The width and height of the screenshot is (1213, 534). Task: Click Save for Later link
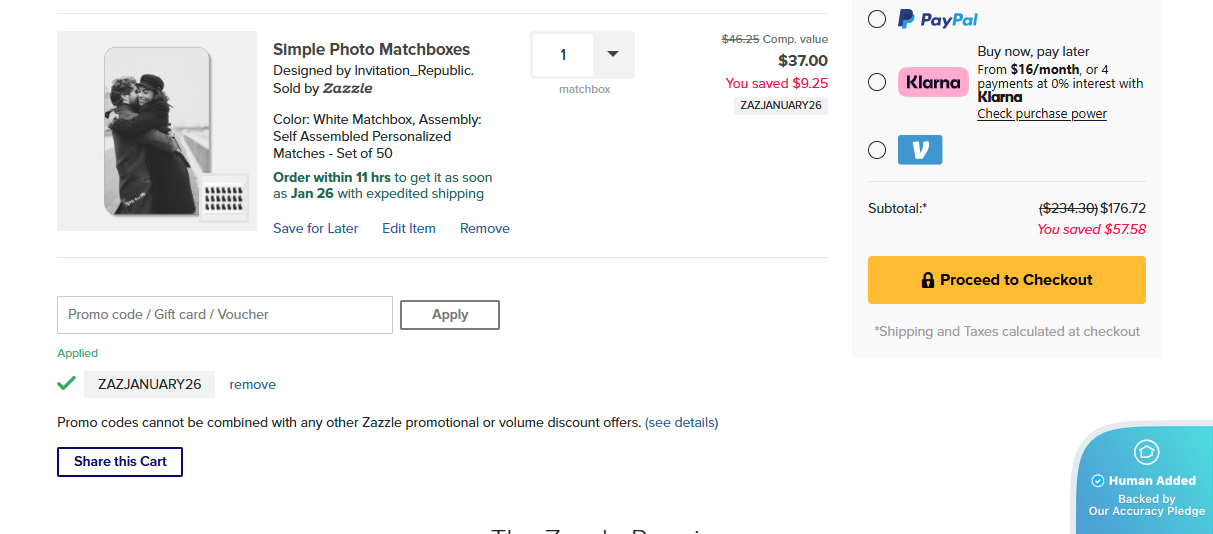pos(315,228)
